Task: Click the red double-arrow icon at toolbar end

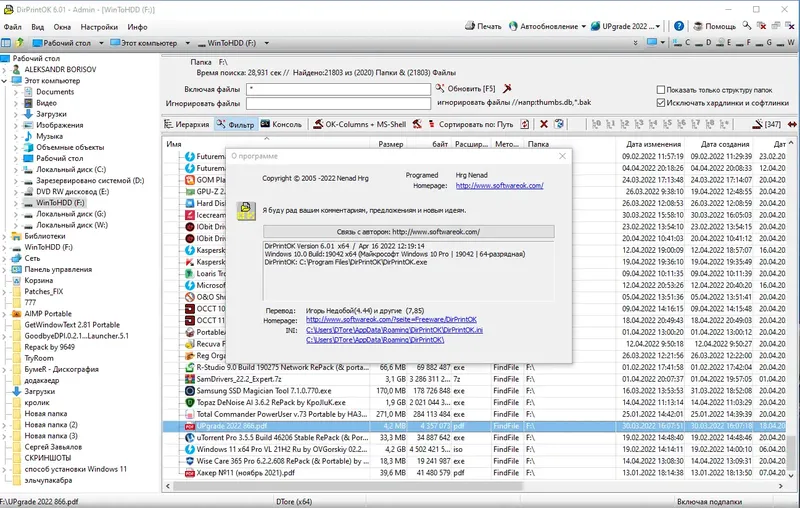Action: [x=792, y=124]
